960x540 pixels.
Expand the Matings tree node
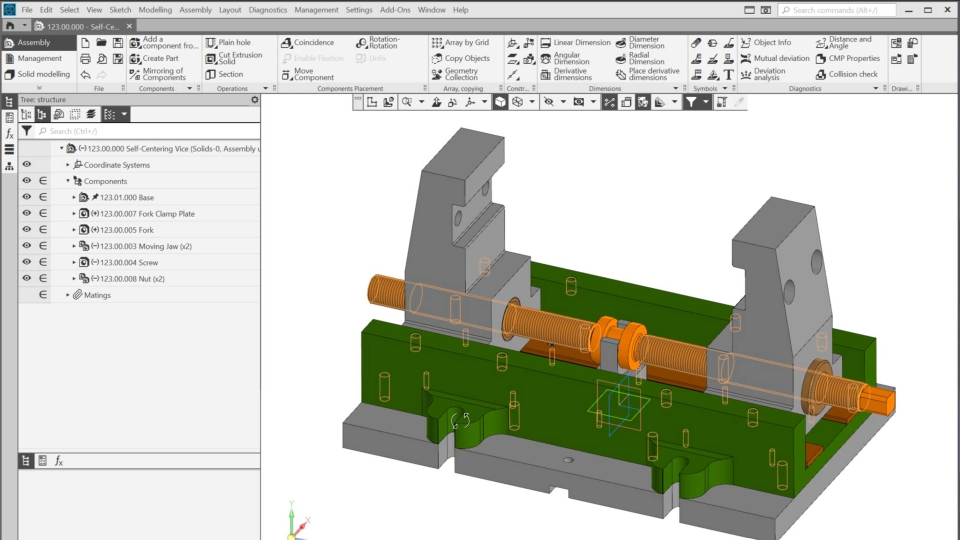coord(68,295)
